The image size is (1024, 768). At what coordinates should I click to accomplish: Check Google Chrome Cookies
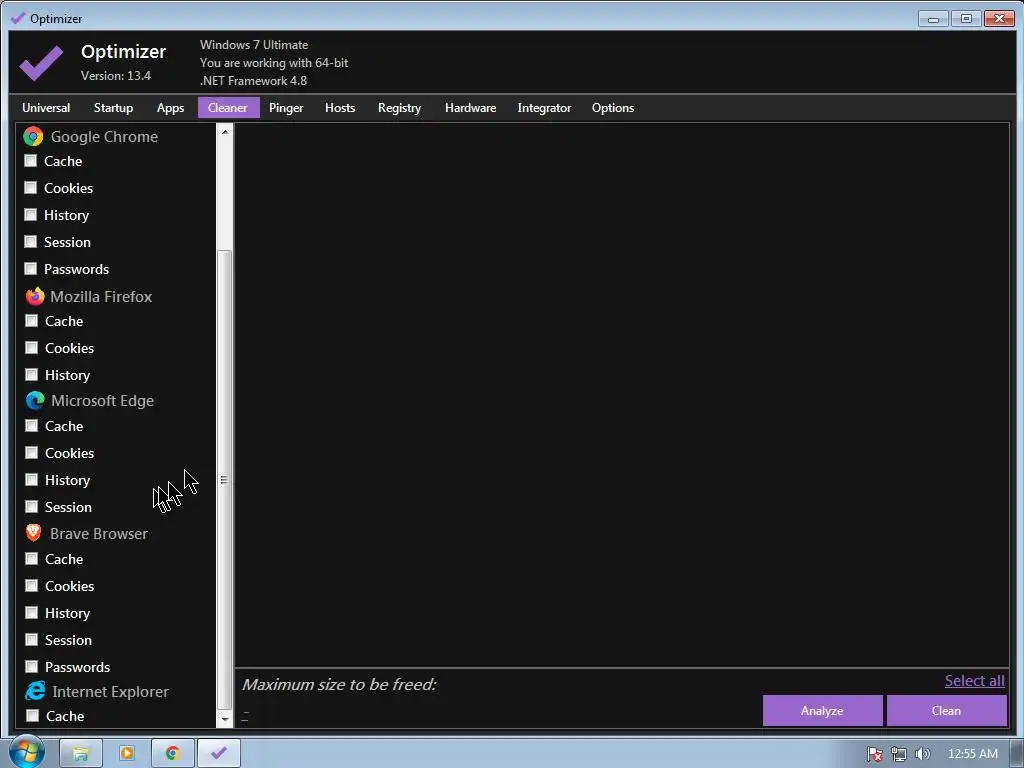tap(31, 187)
